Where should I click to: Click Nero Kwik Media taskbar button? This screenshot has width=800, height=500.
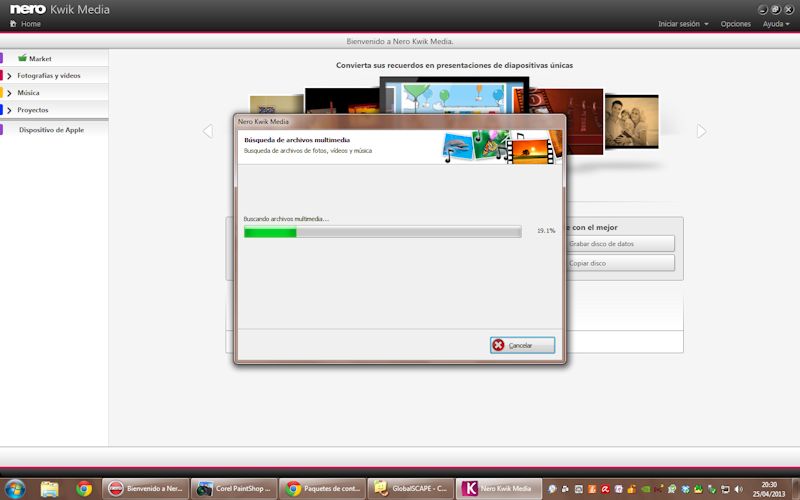[x=499, y=489]
